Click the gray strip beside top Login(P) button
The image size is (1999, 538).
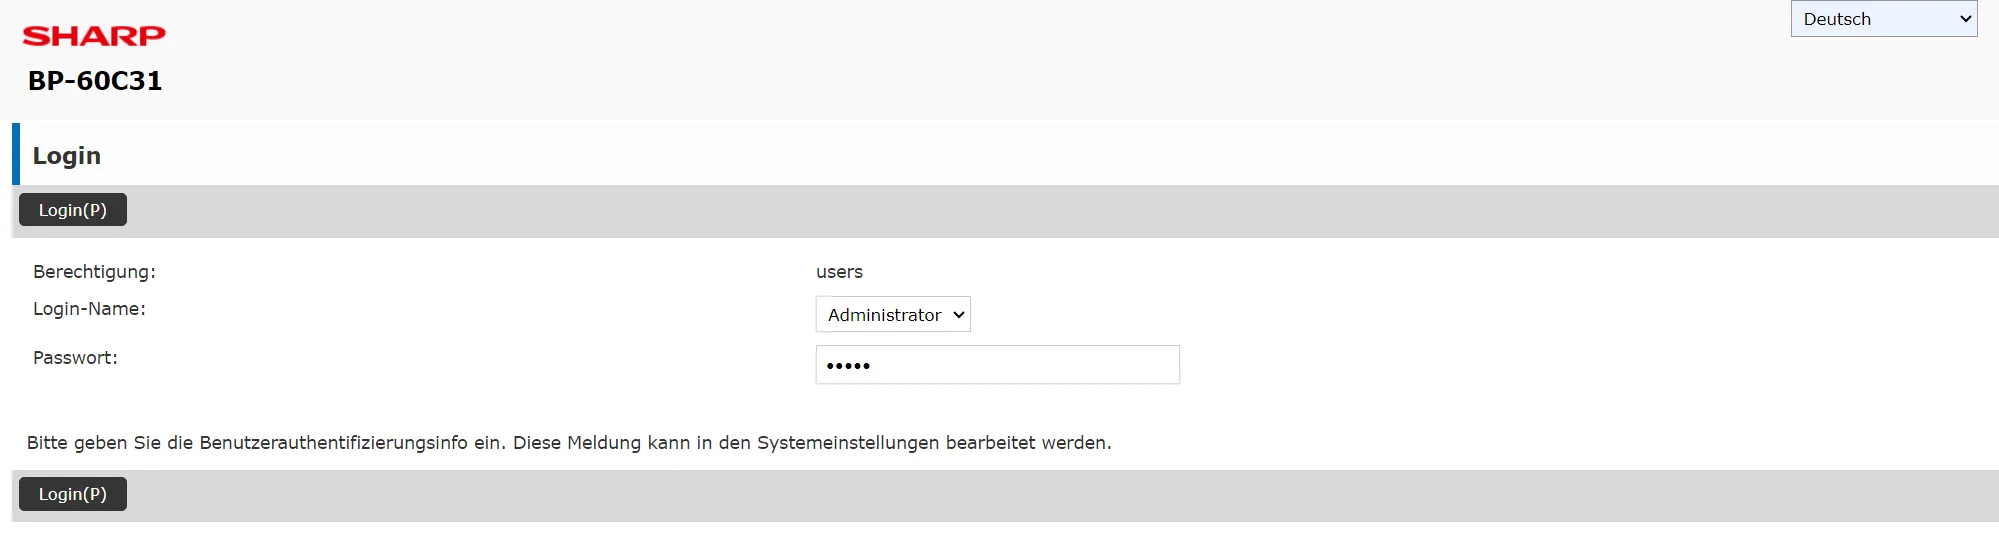pos(1000,211)
